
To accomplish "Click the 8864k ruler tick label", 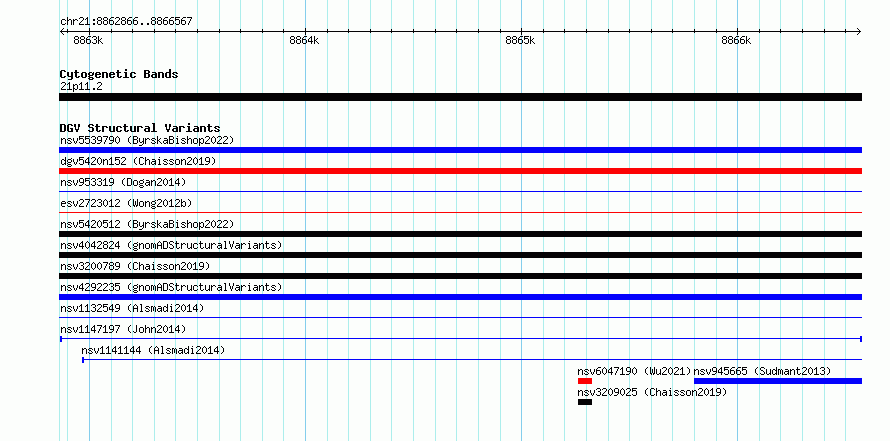I will [x=304, y=40].
